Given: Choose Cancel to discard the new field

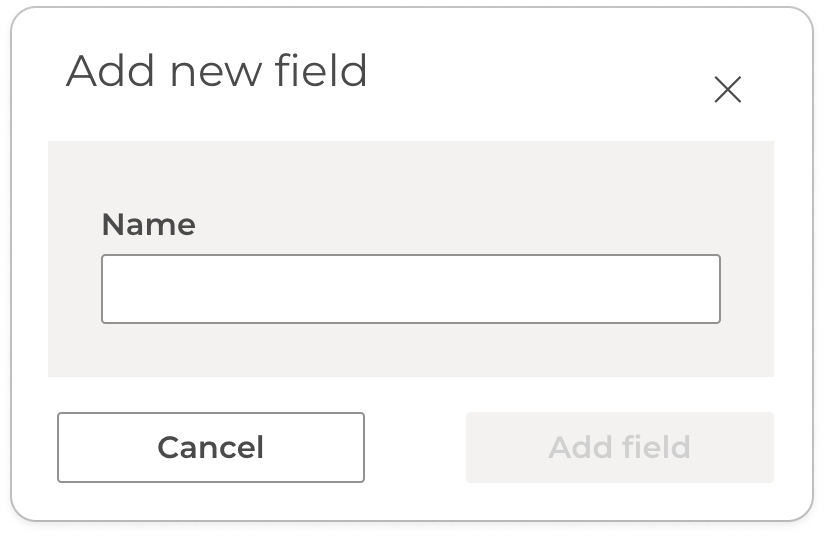Looking at the screenshot, I should (211, 447).
